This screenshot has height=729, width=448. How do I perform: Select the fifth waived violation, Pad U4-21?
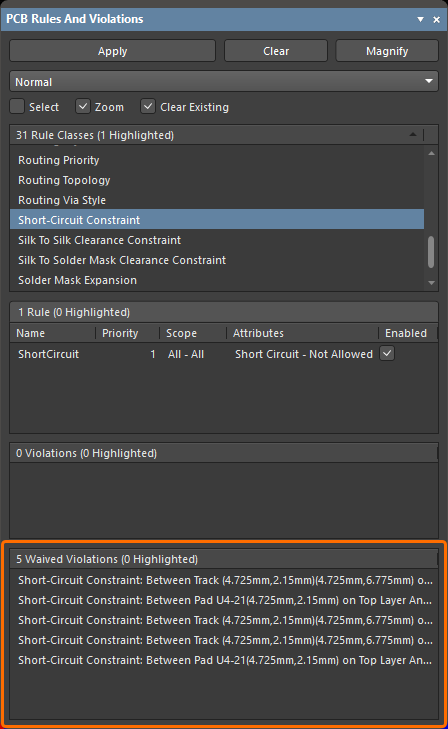224,660
